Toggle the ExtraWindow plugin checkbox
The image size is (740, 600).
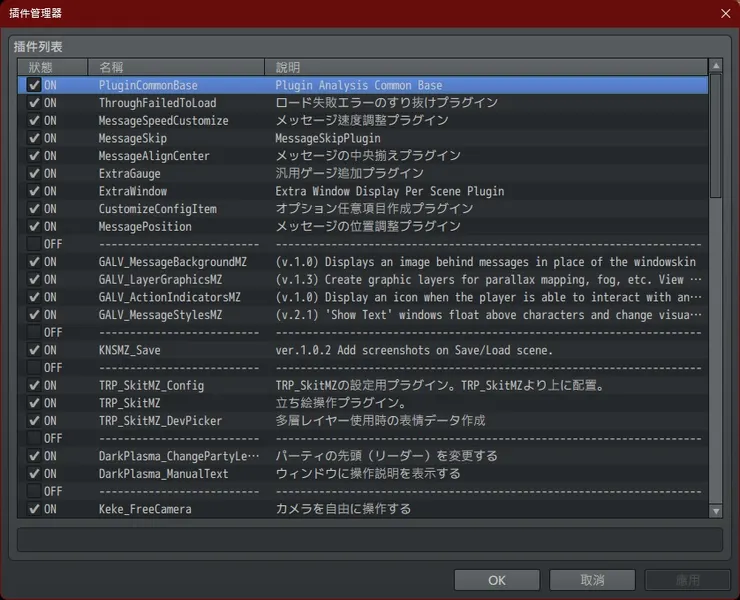(34, 191)
